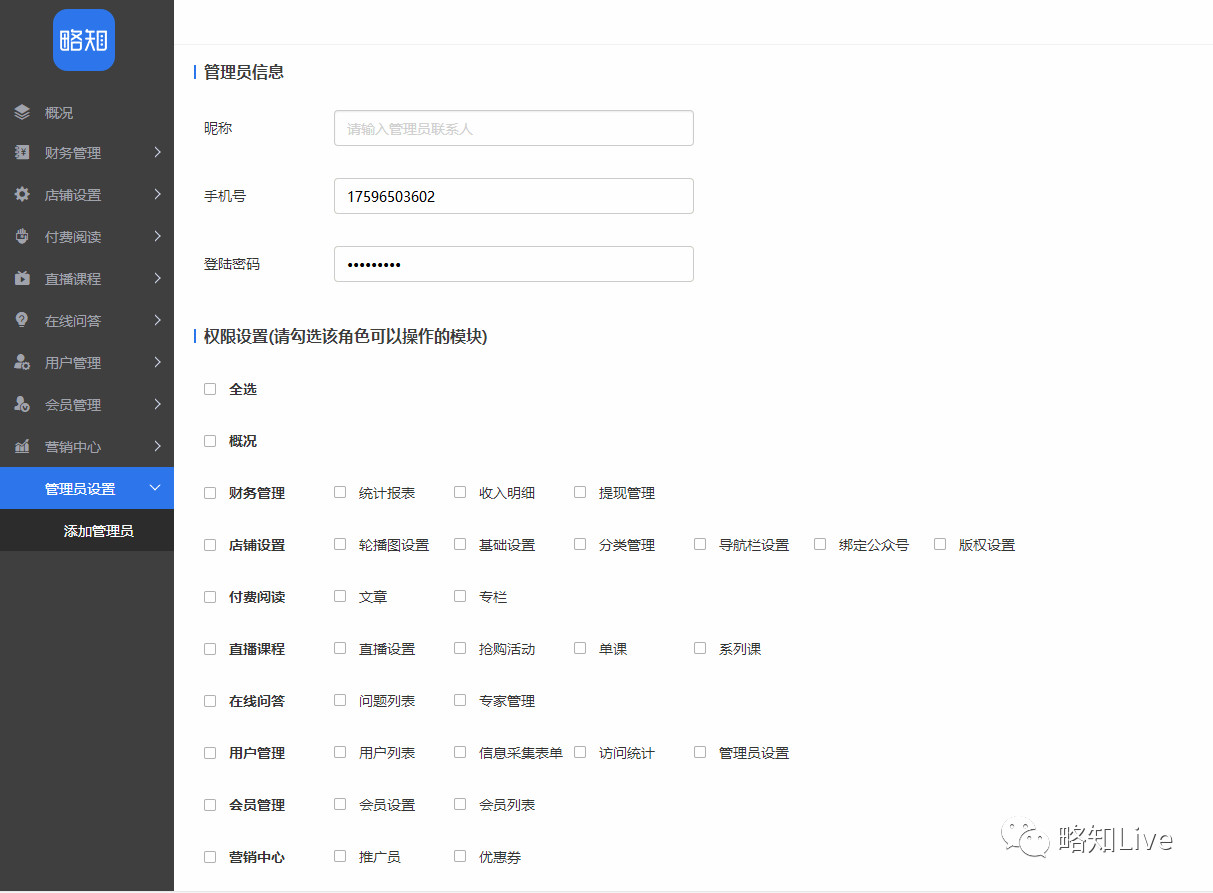The height and width of the screenshot is (893, 1213).
Task: Tick the 访问统计 checkbox
Action: pyautogui.click(x=580, y=752)
